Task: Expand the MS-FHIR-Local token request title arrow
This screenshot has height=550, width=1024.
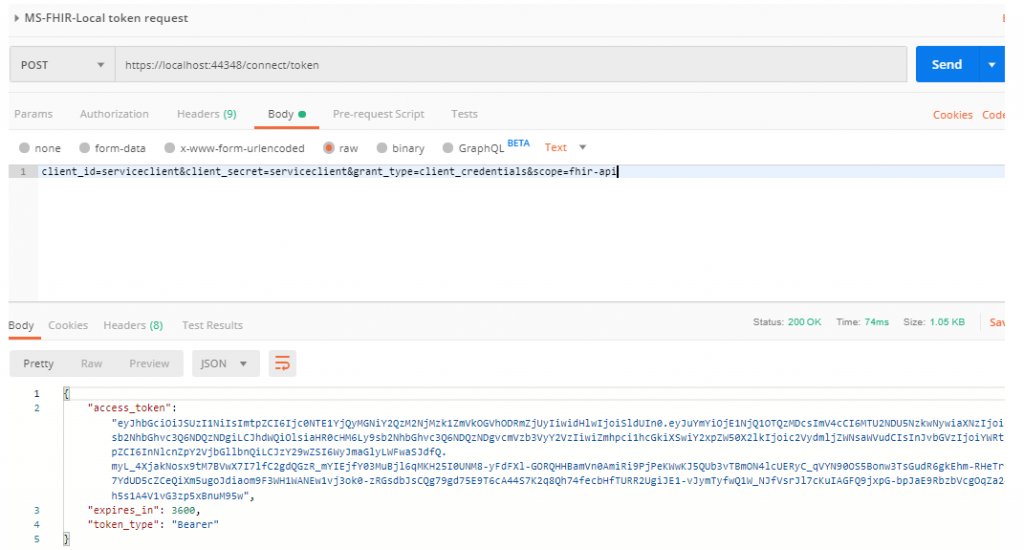Action: 17,18
